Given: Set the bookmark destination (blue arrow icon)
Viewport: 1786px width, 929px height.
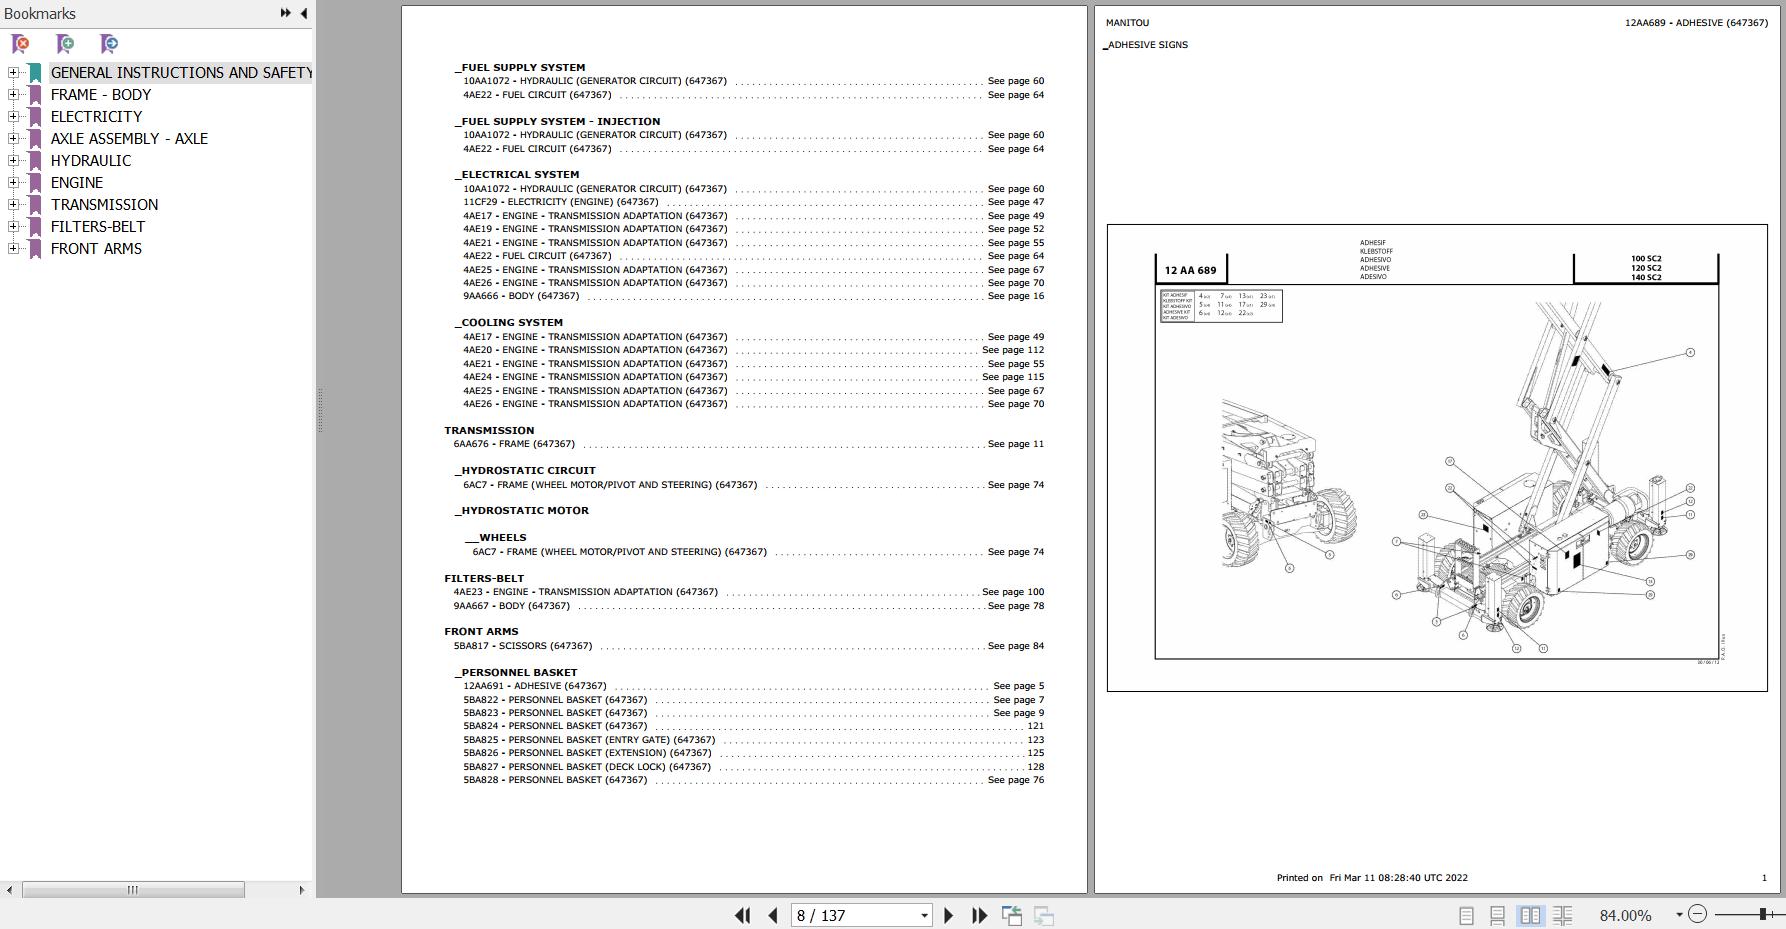Looking at the screenshot, I should (108, 44).
